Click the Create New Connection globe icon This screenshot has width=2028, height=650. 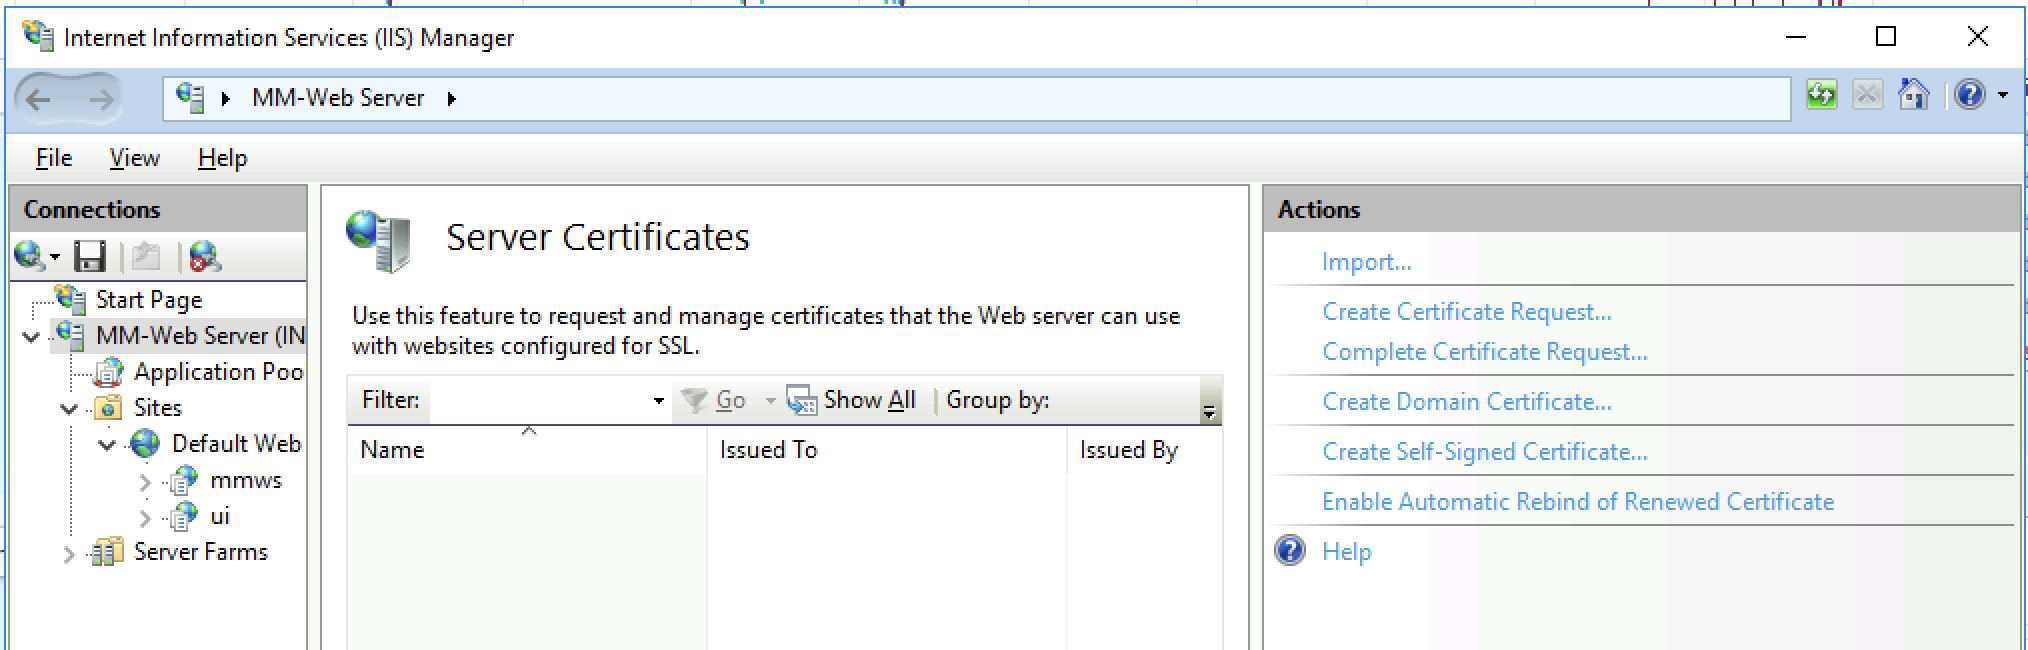(x=29, y=257)
